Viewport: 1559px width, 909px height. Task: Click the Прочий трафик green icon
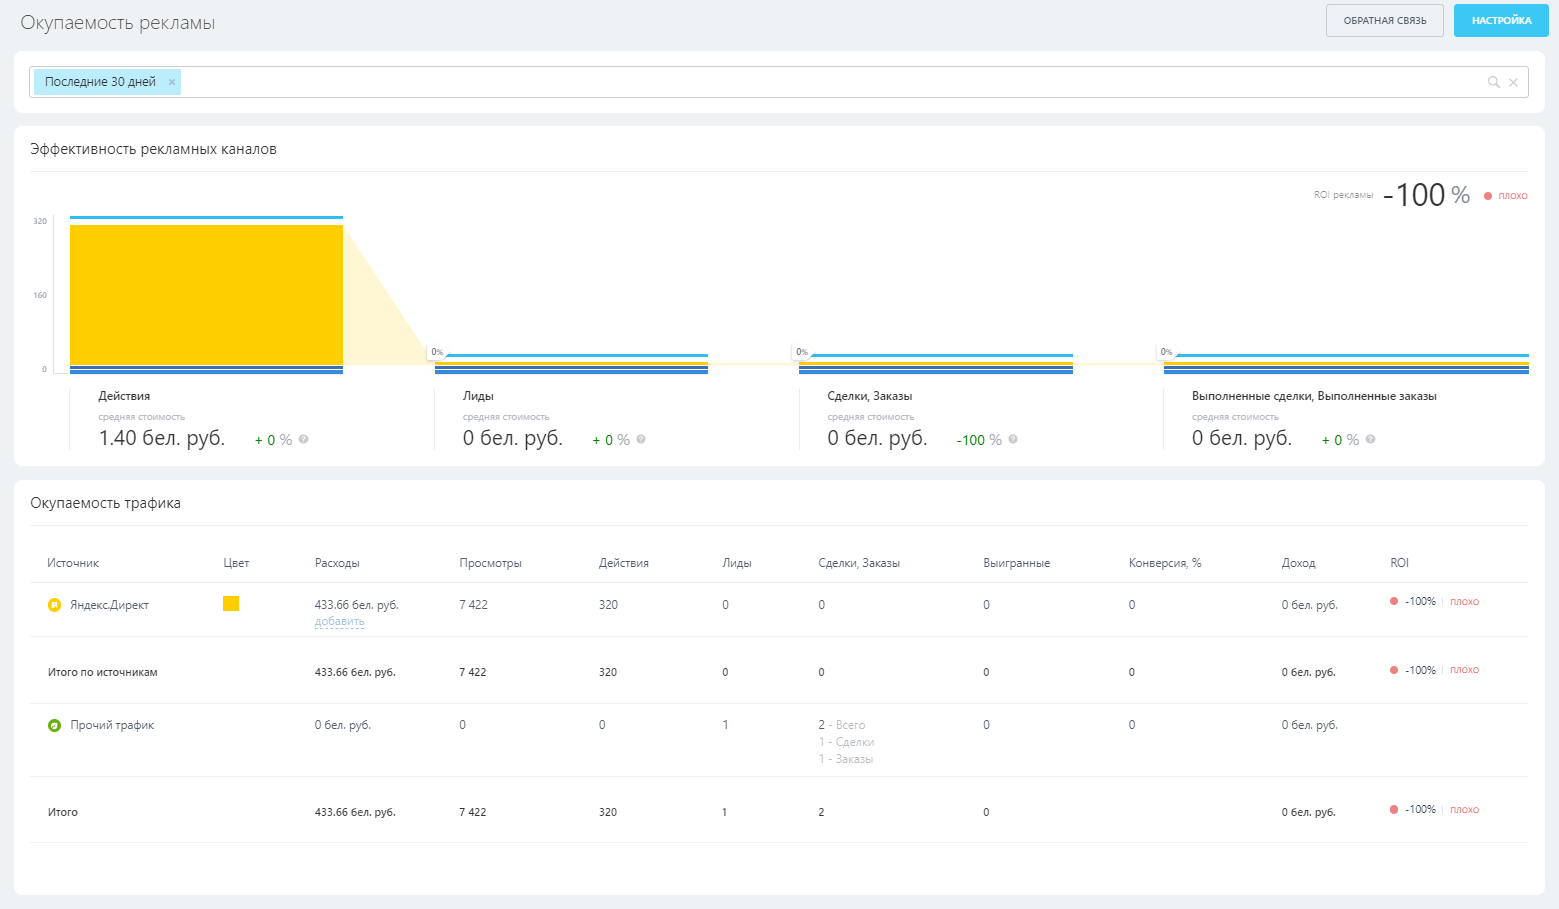pyautogui.click(x=55, y=725)
